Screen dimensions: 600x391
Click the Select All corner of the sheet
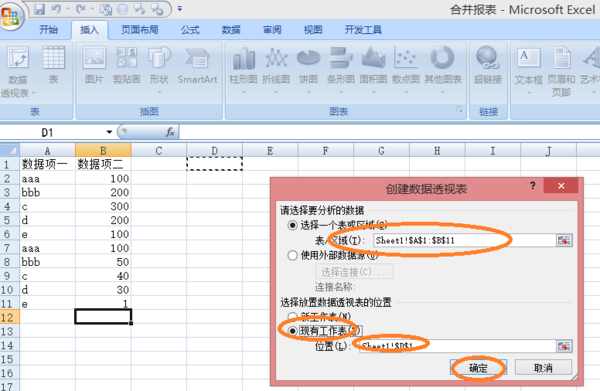10,150
